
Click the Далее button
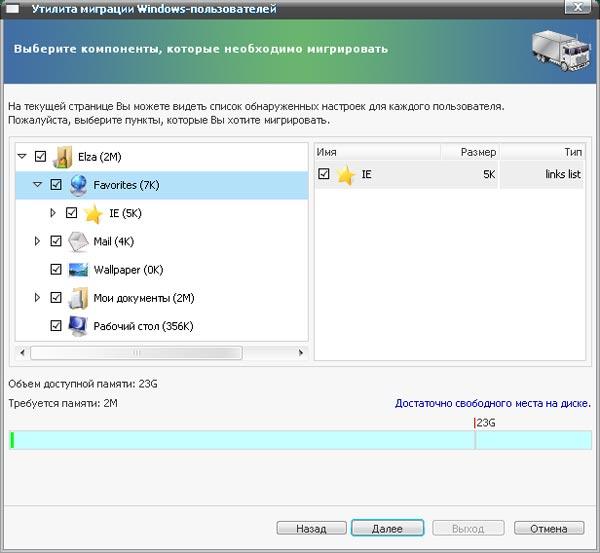387,529
